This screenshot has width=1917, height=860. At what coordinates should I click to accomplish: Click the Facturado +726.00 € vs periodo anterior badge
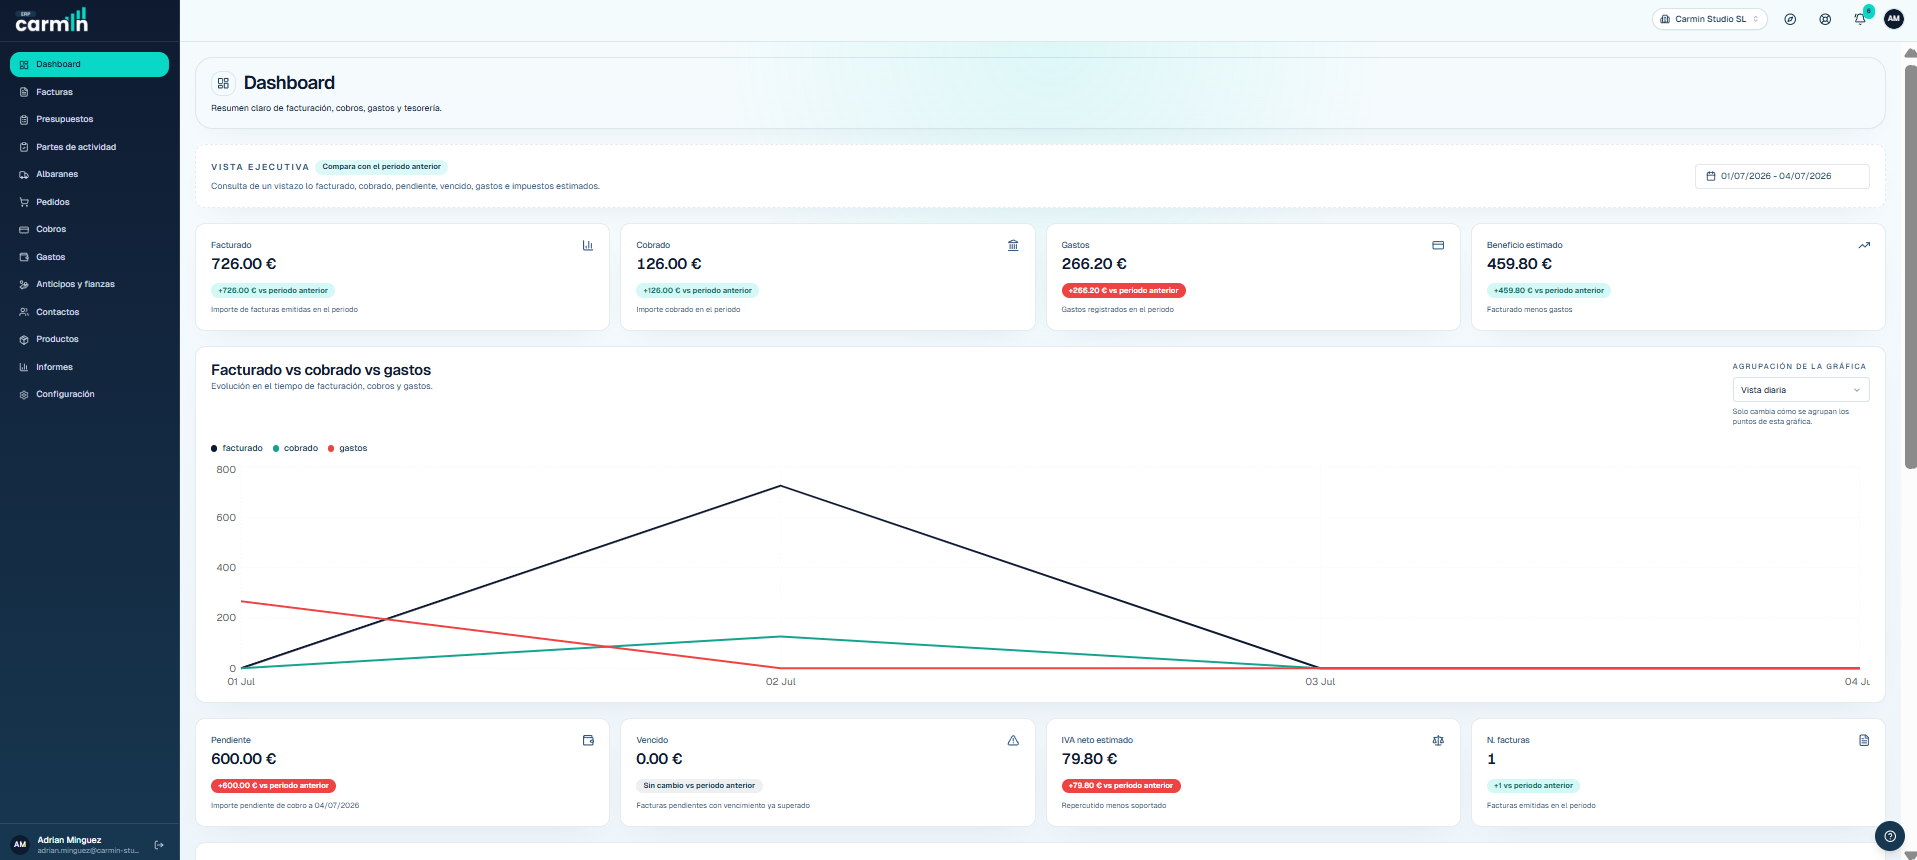click(273, 291)
